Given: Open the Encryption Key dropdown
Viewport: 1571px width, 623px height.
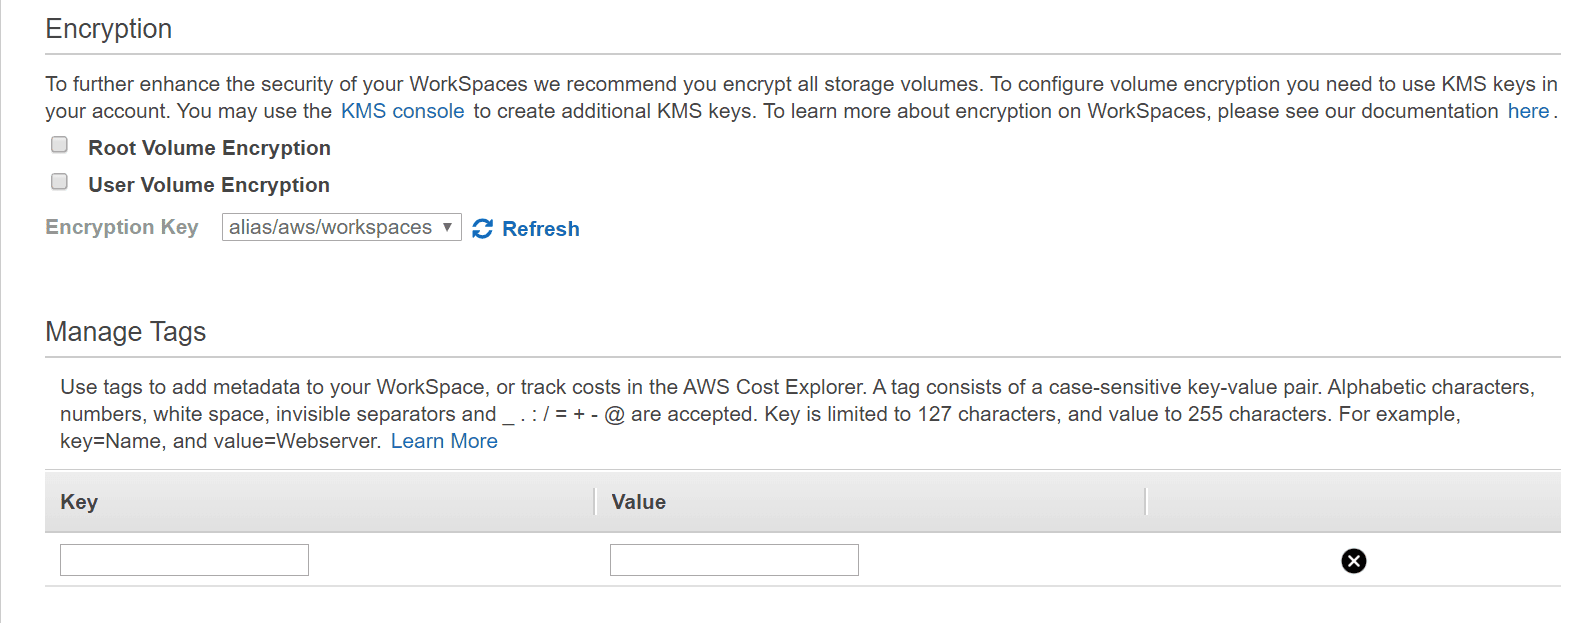Looking at the screenshot, I should point(341,228).
